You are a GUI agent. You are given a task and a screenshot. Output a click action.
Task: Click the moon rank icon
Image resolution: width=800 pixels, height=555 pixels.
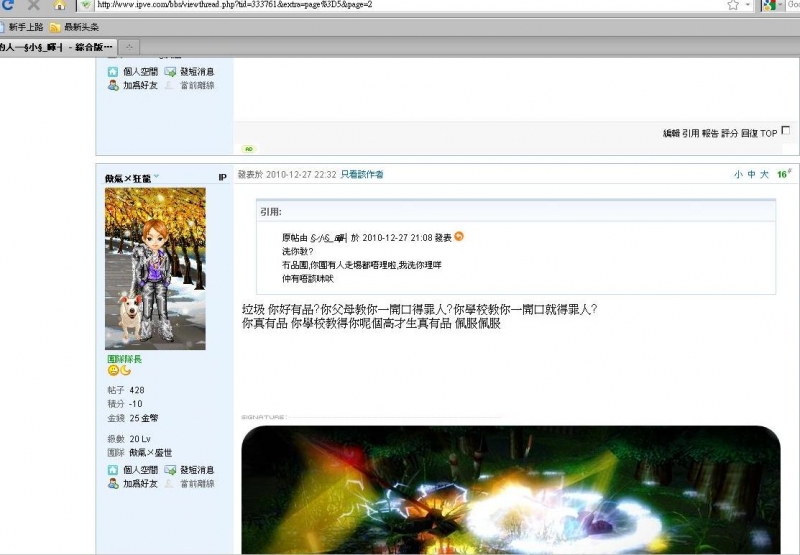click(x=125, y=371)
